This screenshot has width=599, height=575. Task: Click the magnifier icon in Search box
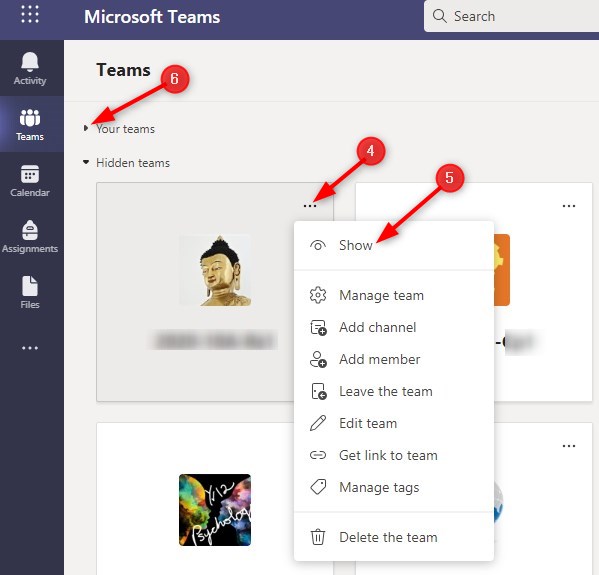point(439,16)
